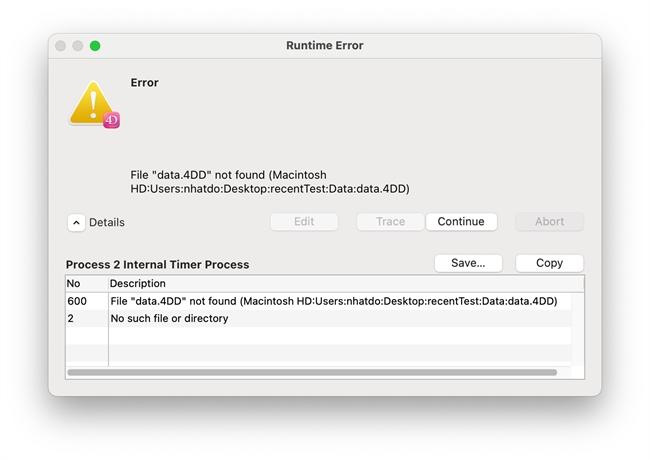Click the "Description" column header
650x460 pixels.
click(x=138, y=284)
